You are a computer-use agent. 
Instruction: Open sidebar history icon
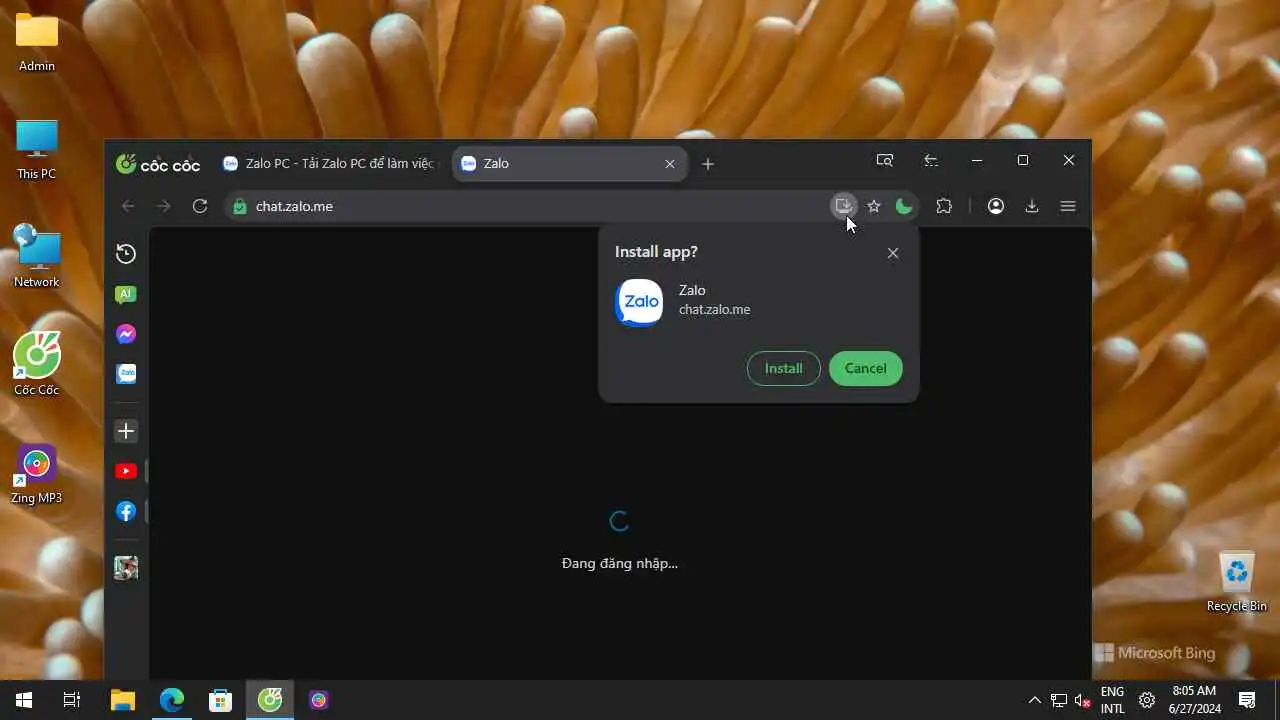click(126, 254)
